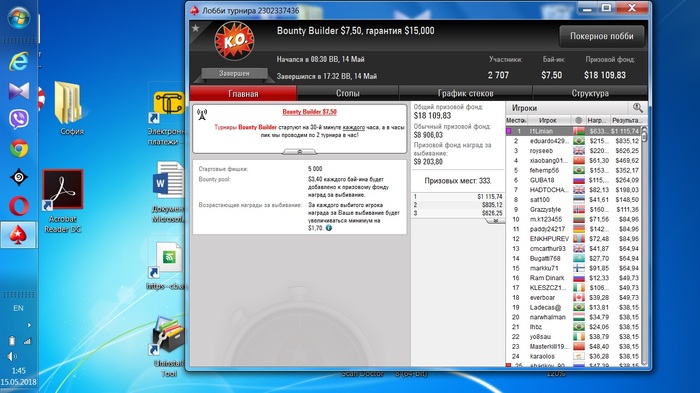The height and width of the screenshot is (393, 700).
Task: Open the black diamond spiral taskbar app
Action: pos(19,177)
